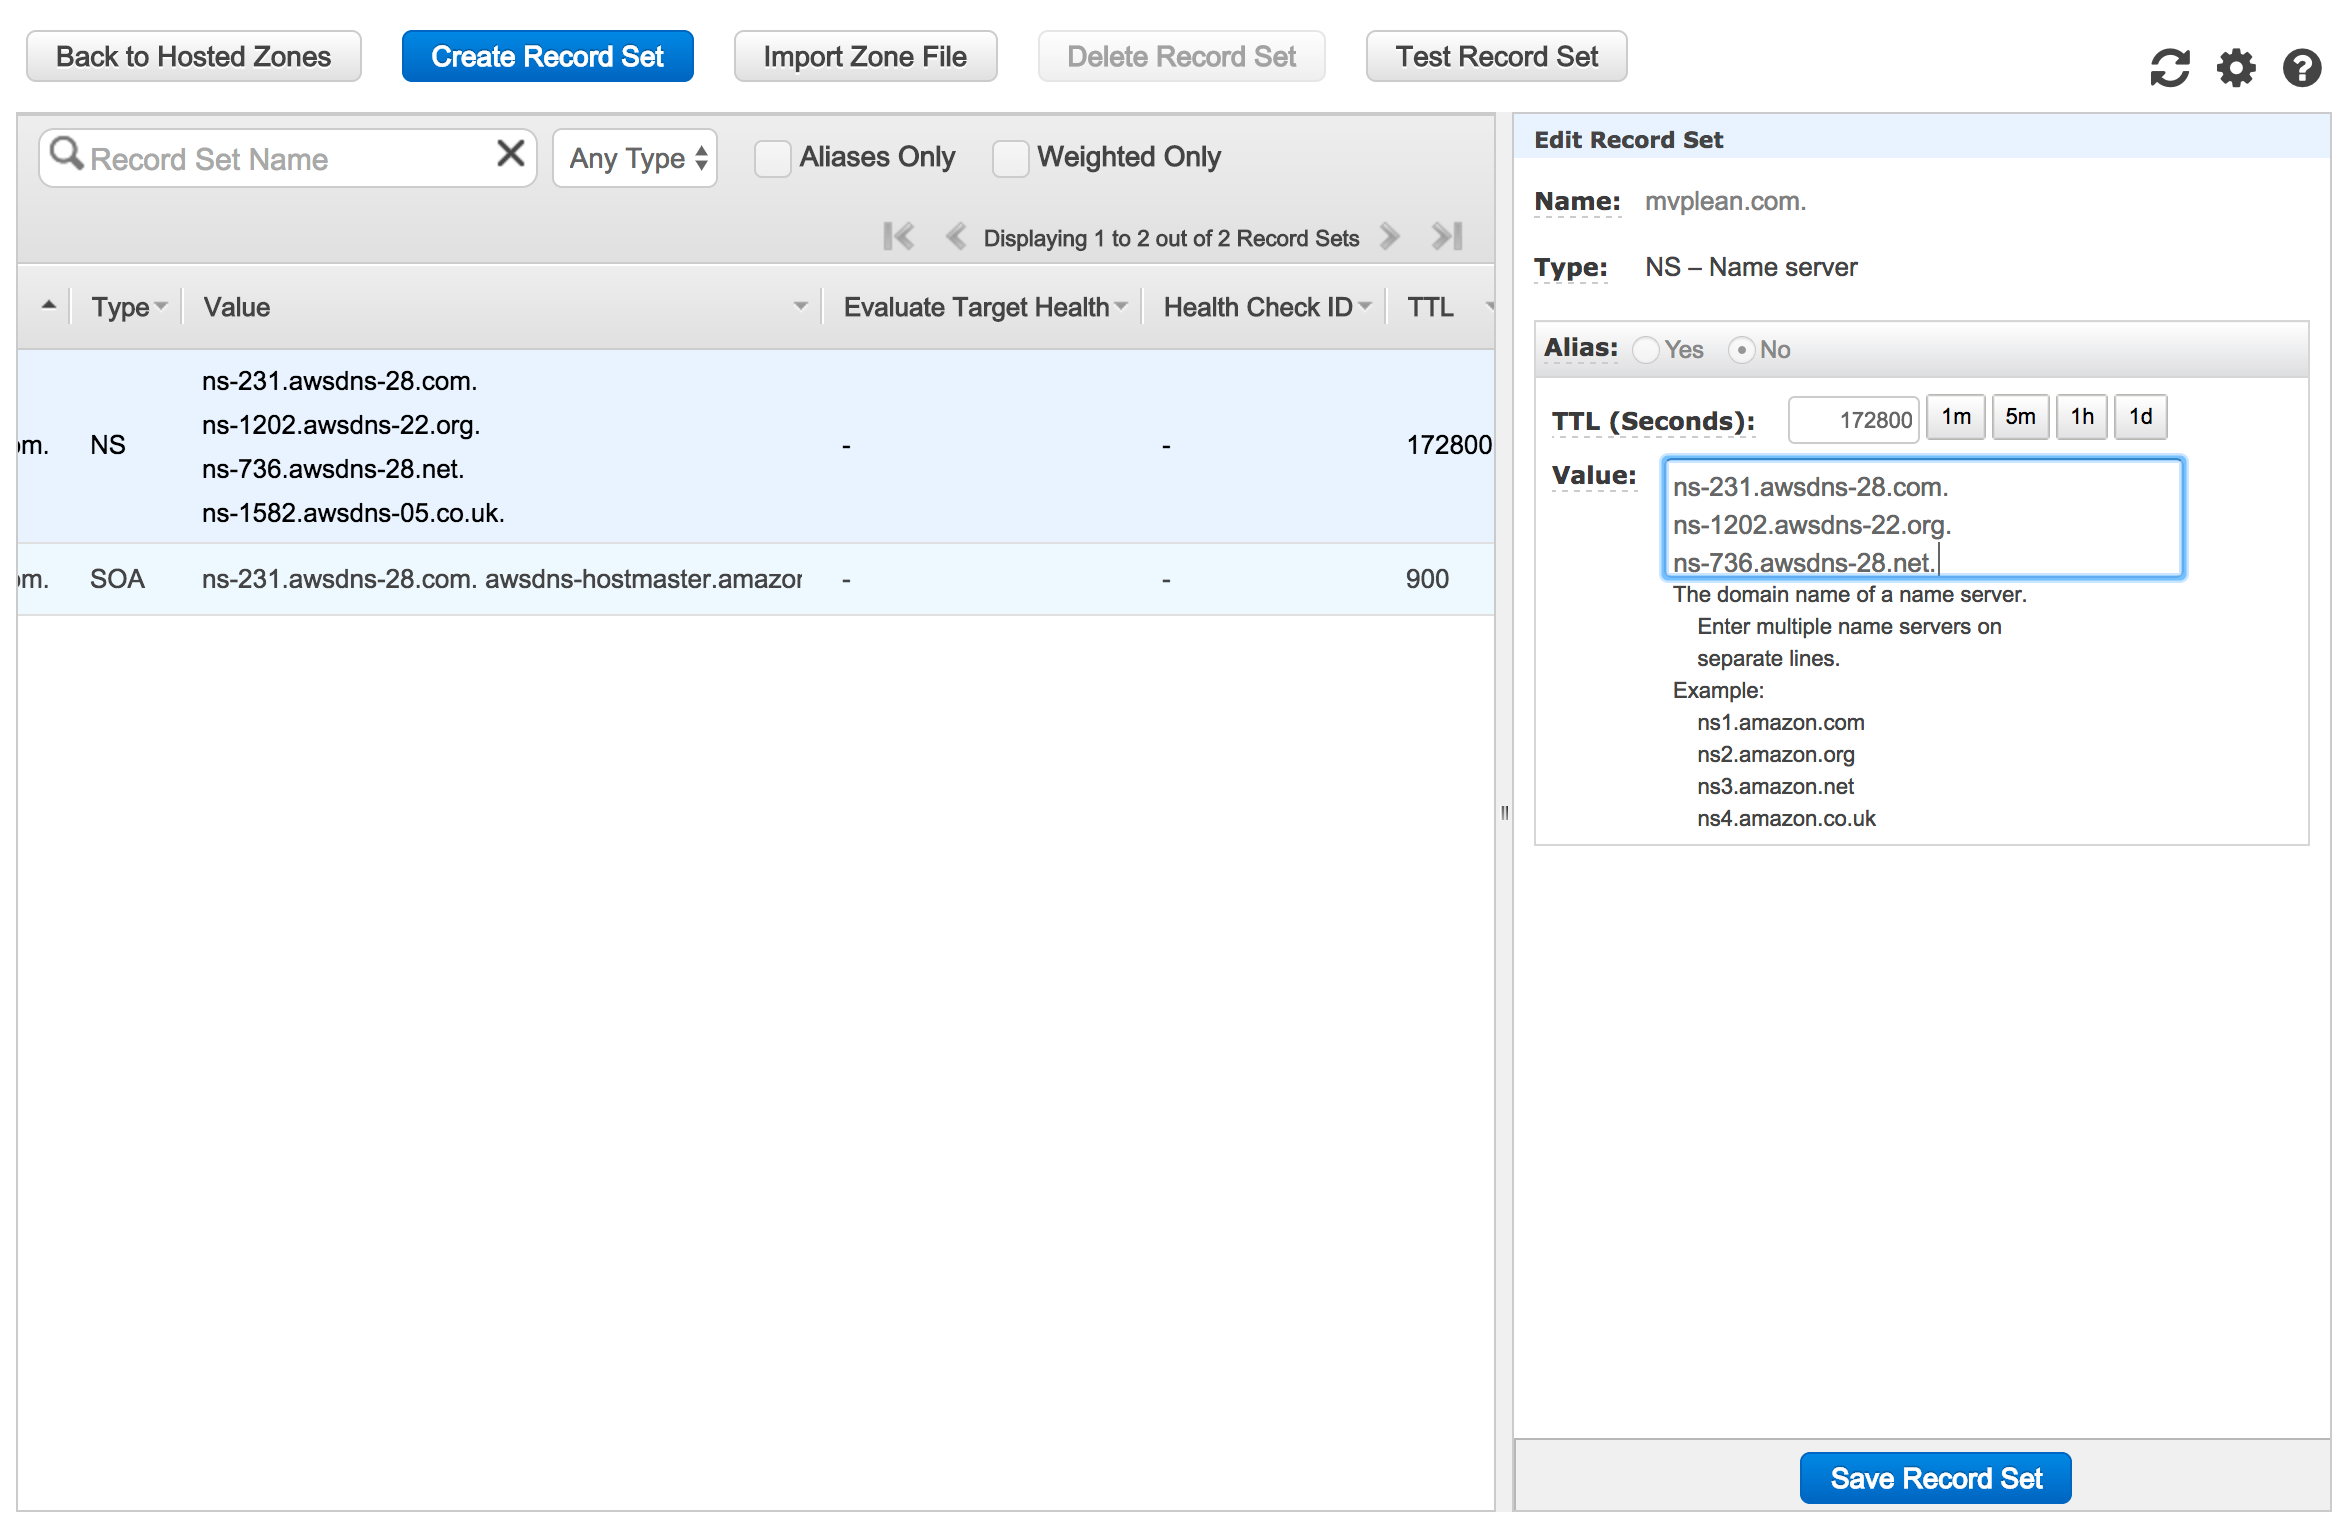Screen dimensions: 2342x1522
Task: Click the refresh icon
Action: pyautogui.click(x=2169, y=68)
